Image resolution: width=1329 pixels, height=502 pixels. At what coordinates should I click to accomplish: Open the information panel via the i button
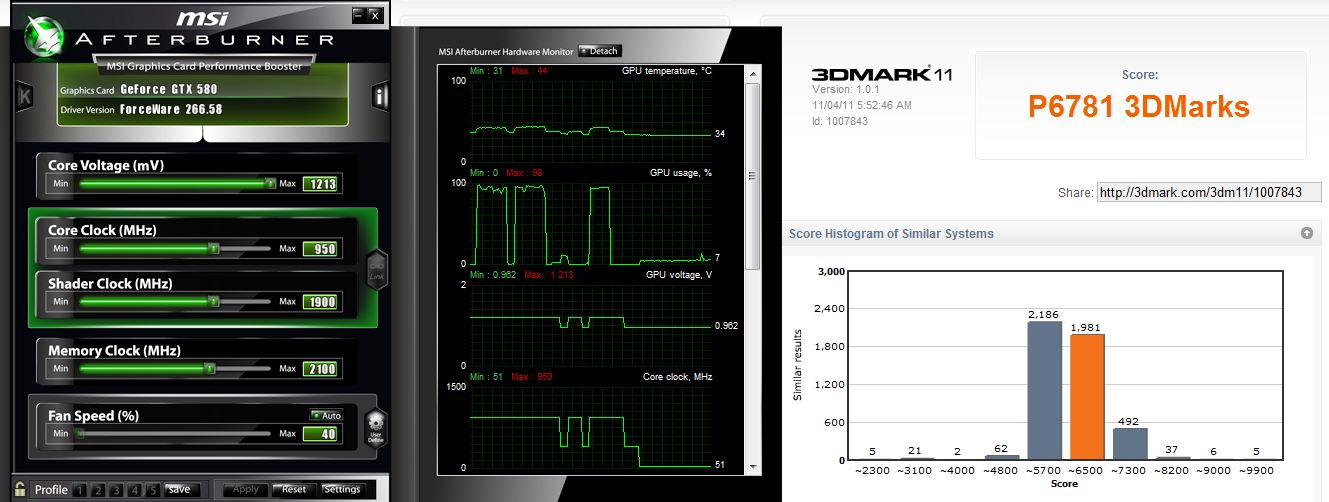pyautogui.click(x=381, y=96)
